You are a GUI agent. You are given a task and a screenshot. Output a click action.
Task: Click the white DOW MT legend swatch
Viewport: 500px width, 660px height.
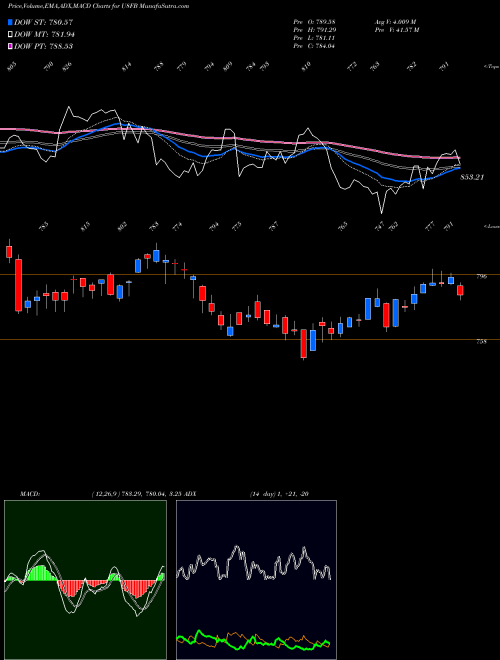(11, 34)
